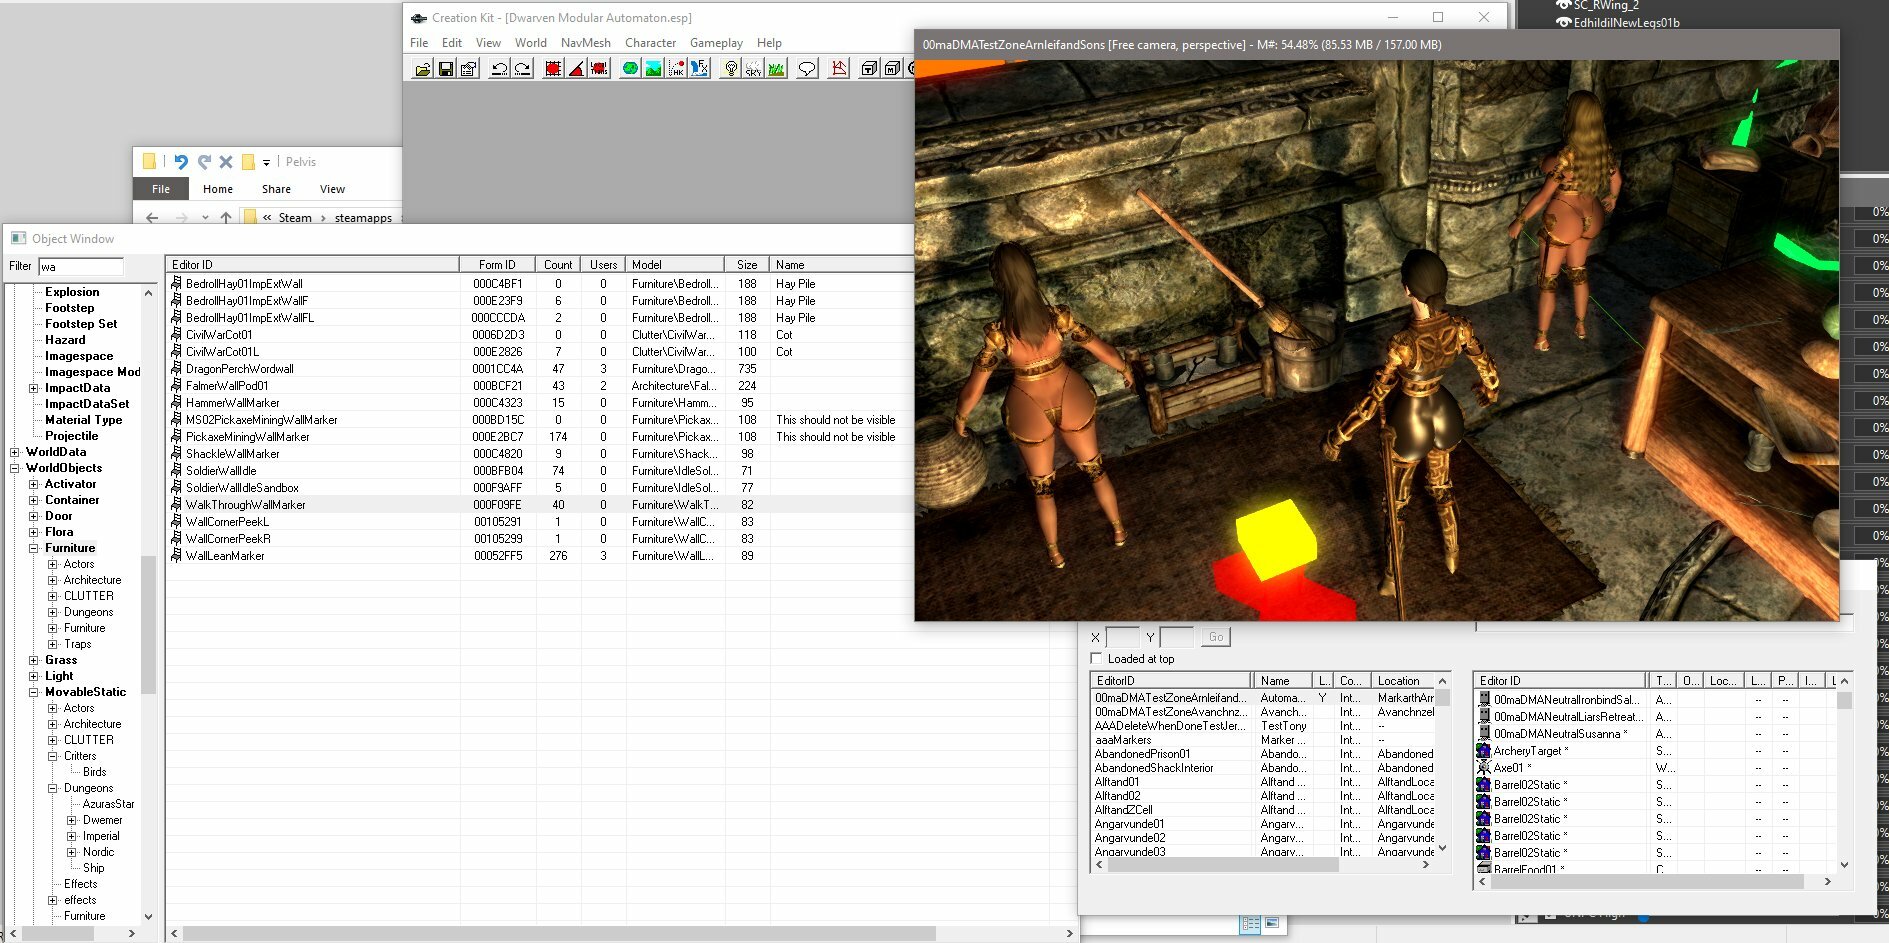The height and width of the screenshot is (943, 1889).
Task: Open the File menu in Creation Kit
Action: click(x=419, y=43)
